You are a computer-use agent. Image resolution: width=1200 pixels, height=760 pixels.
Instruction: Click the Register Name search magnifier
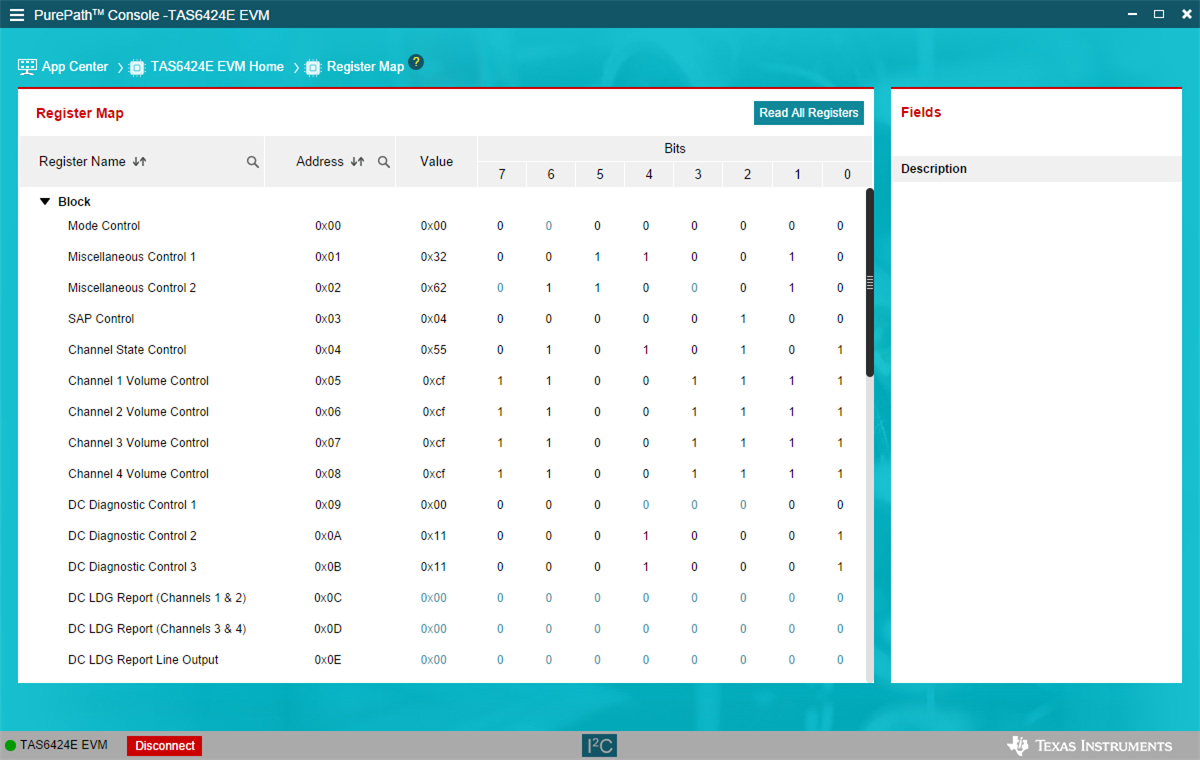(252, 161)
